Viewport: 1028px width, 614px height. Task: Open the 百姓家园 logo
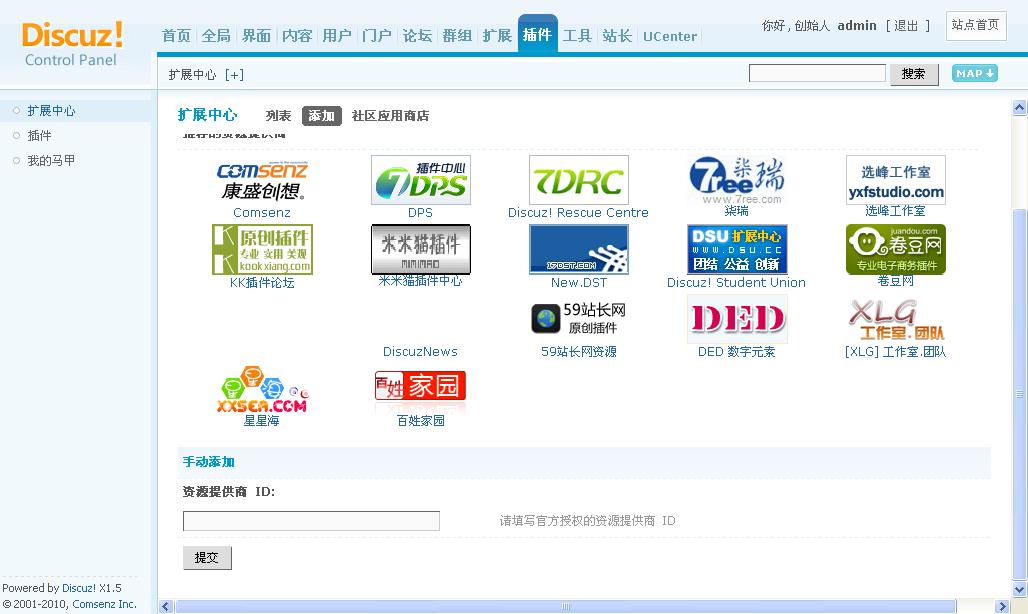(420, 387)
